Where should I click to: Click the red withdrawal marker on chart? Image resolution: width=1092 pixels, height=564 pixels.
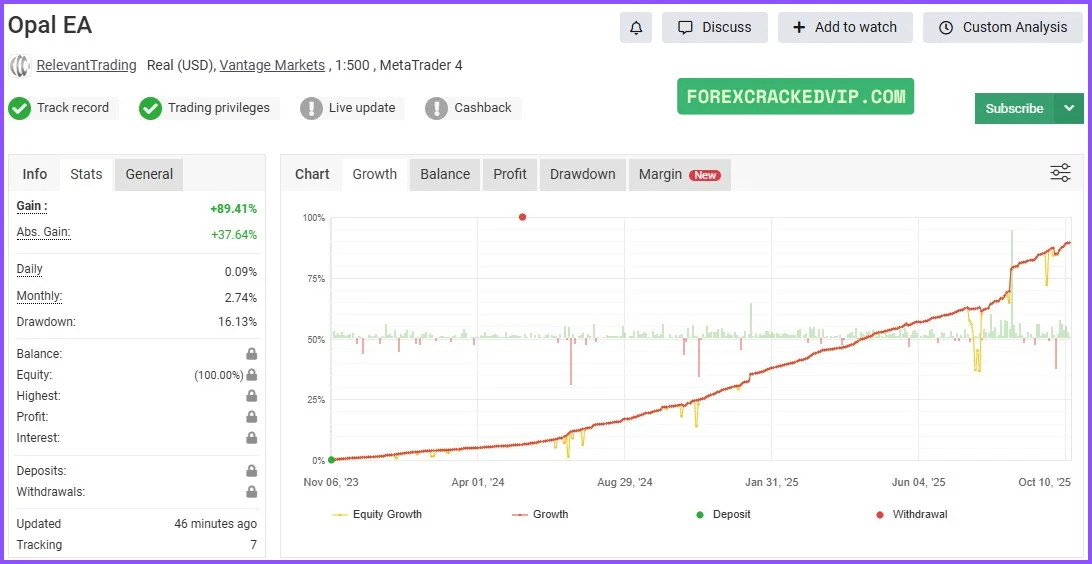(522, 217)
